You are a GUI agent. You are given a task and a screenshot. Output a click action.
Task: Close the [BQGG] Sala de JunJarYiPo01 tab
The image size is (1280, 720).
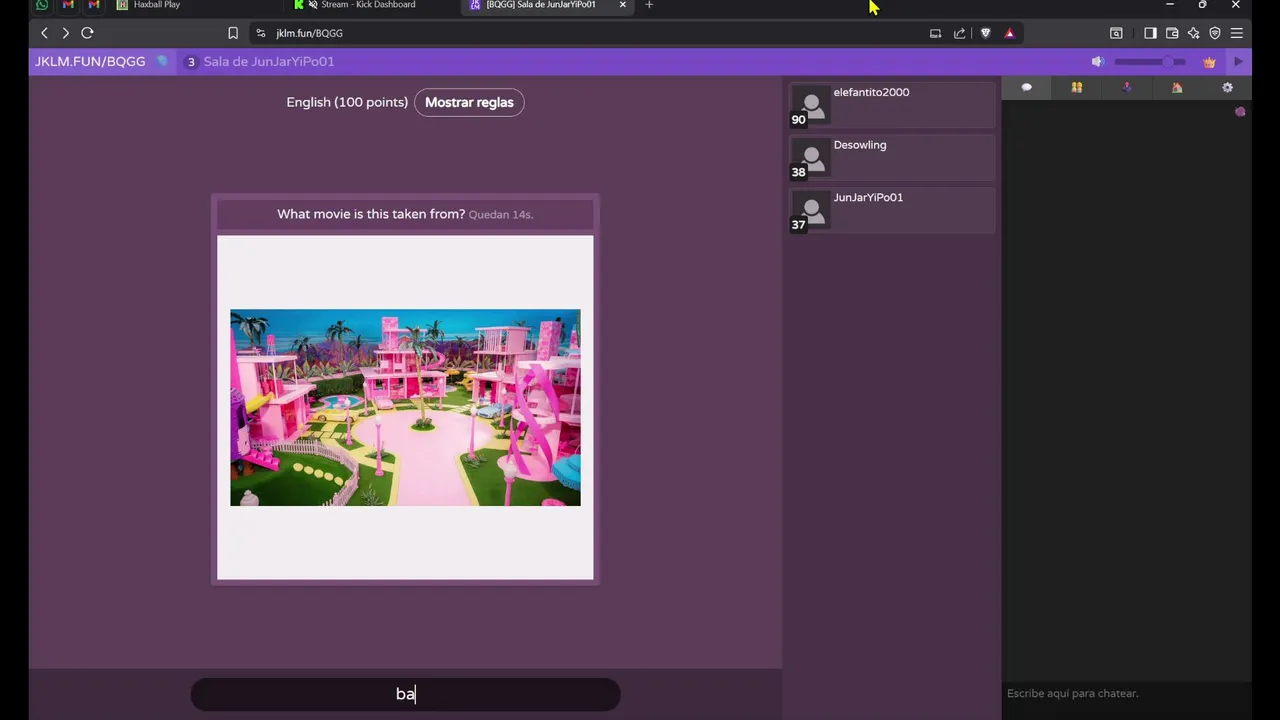[623, 5]
